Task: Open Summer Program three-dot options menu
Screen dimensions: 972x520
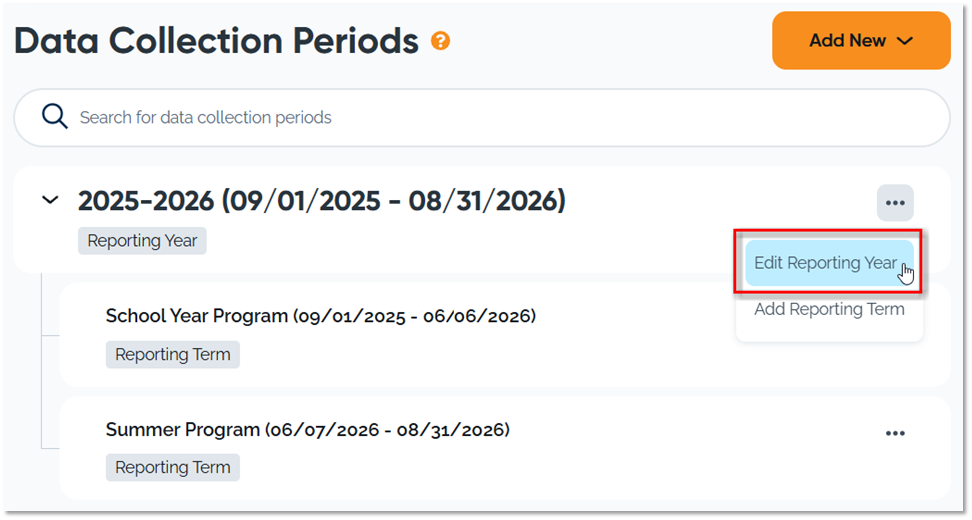Action: point(895,433)
